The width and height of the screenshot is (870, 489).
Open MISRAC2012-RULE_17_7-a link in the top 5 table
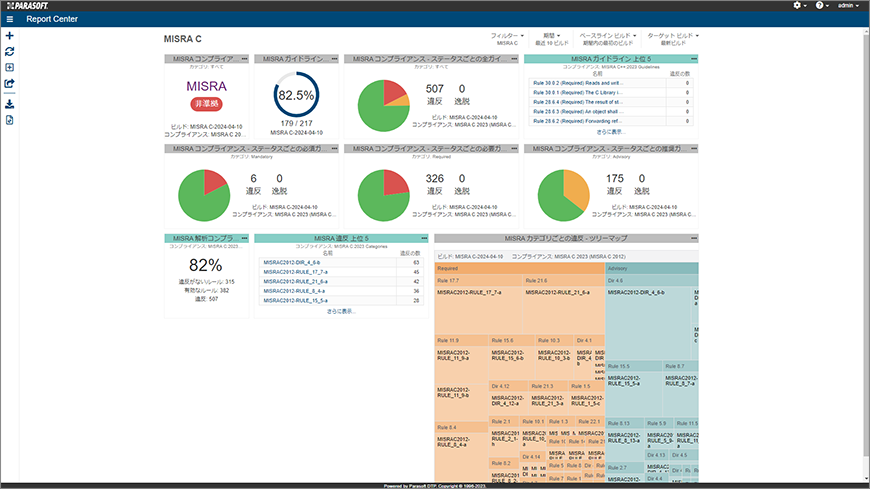pos(296,272)
